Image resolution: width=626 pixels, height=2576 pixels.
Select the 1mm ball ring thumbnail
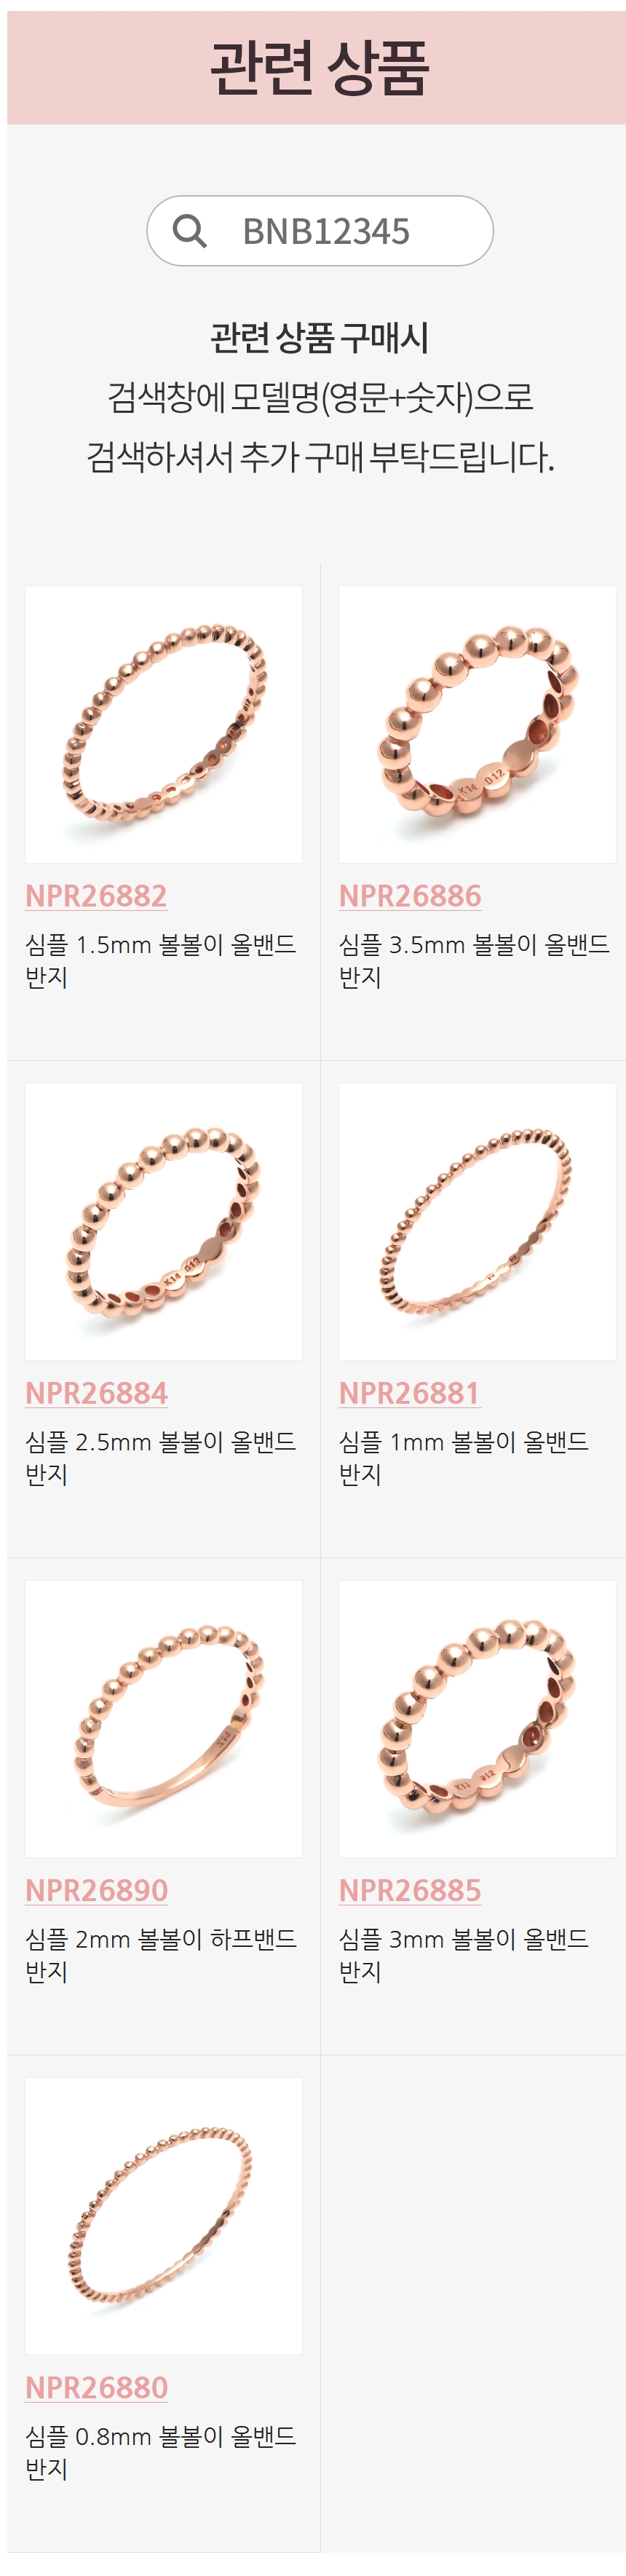pos(477,1221)
